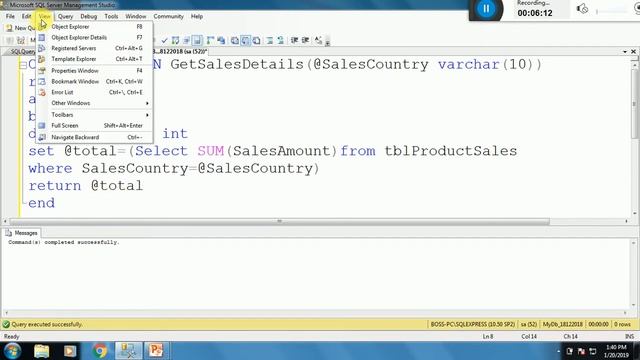640x360 pixels.
Task: Click the Parse query checkmark icon
Action: [x=164, y=40]
